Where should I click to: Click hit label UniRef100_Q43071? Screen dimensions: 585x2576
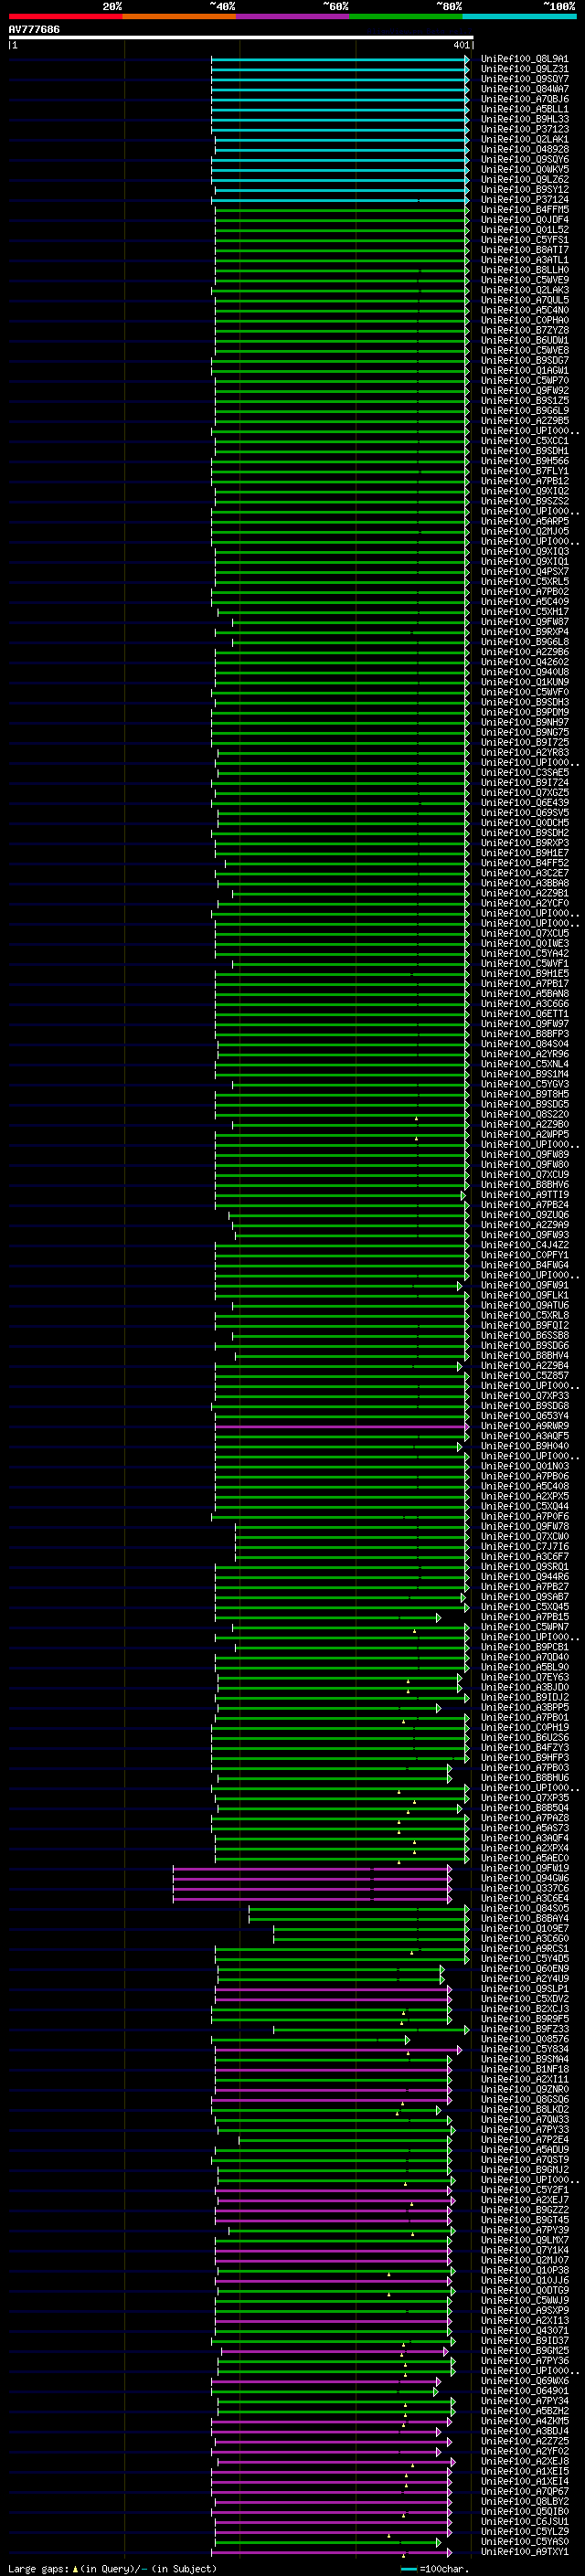click(525, 2330)
